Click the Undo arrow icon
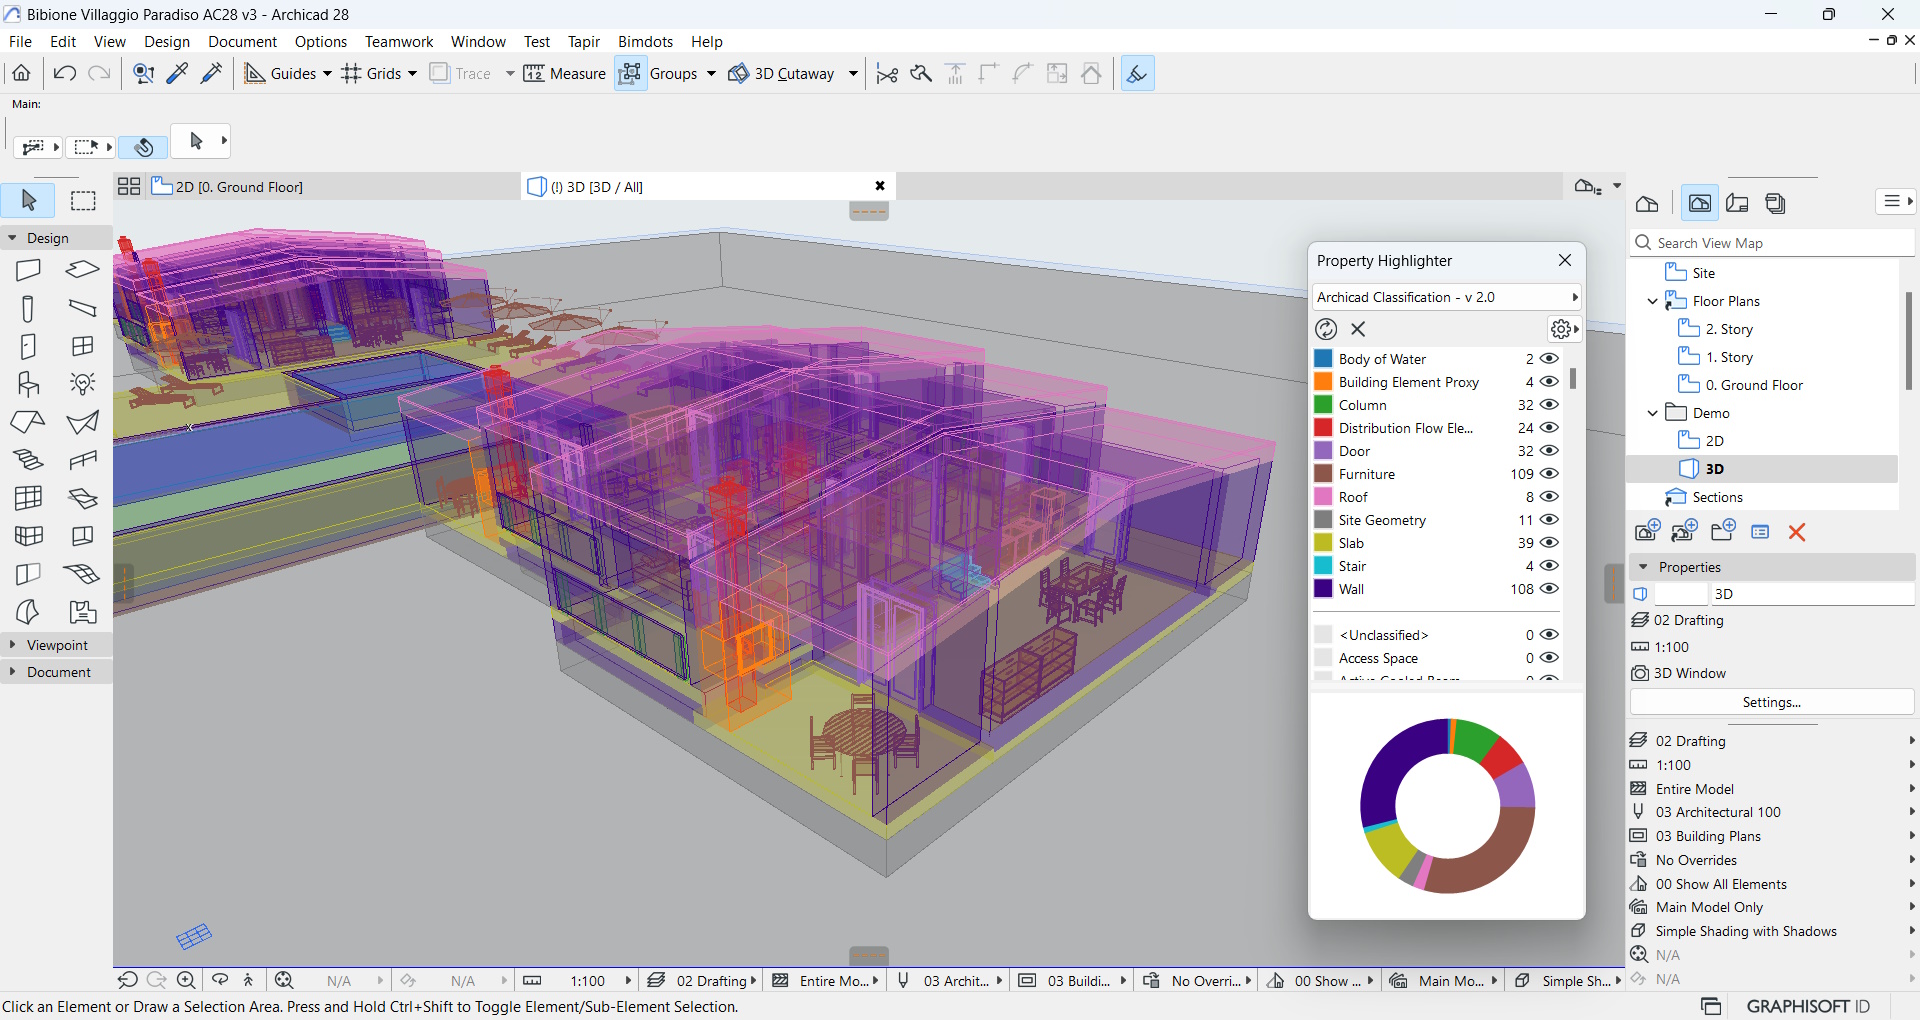The image size is (1920, 1020). (x=65, y=74)
